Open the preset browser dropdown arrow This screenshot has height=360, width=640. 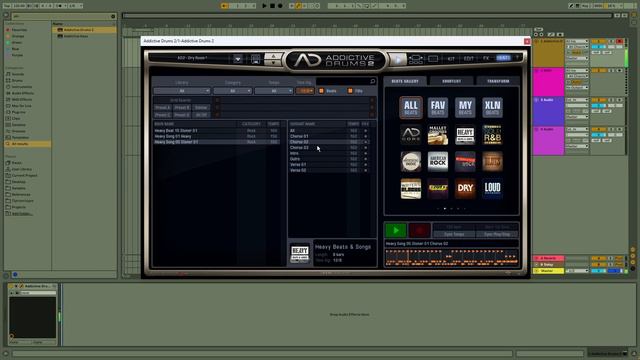click(238, 60)
